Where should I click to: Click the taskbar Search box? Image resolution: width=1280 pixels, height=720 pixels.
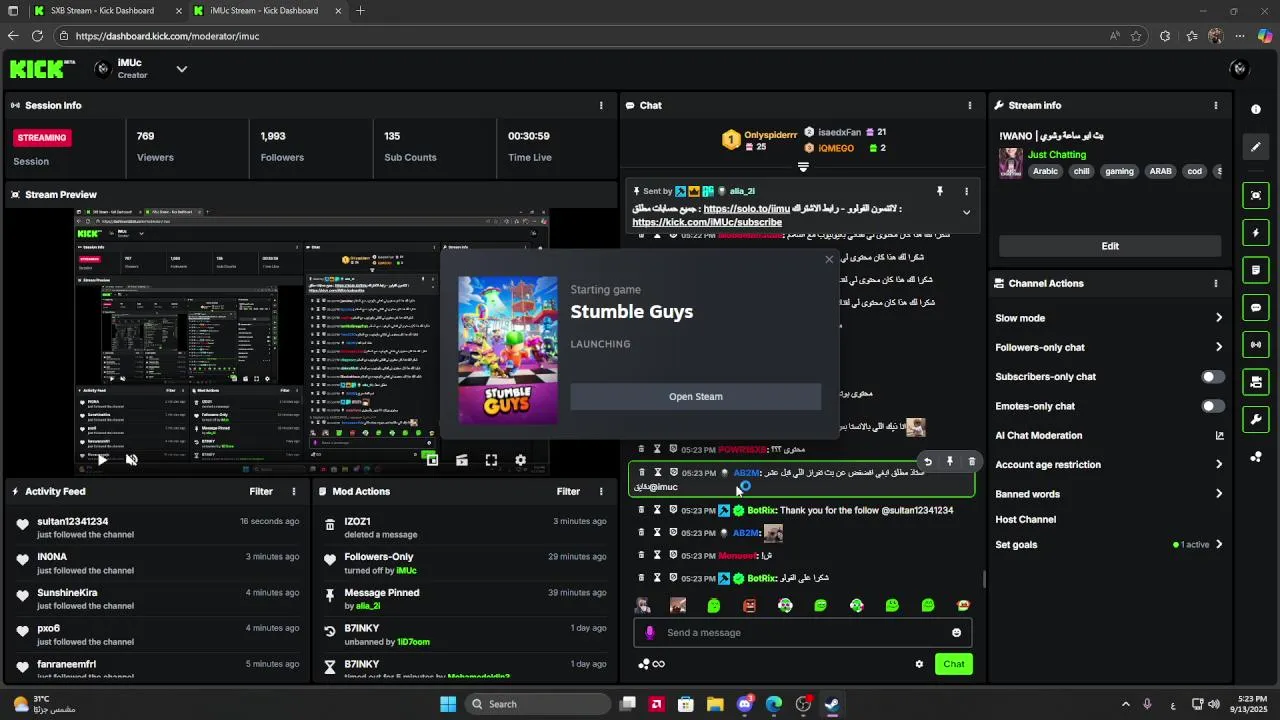pyautogui.click(x=537, y=704)
